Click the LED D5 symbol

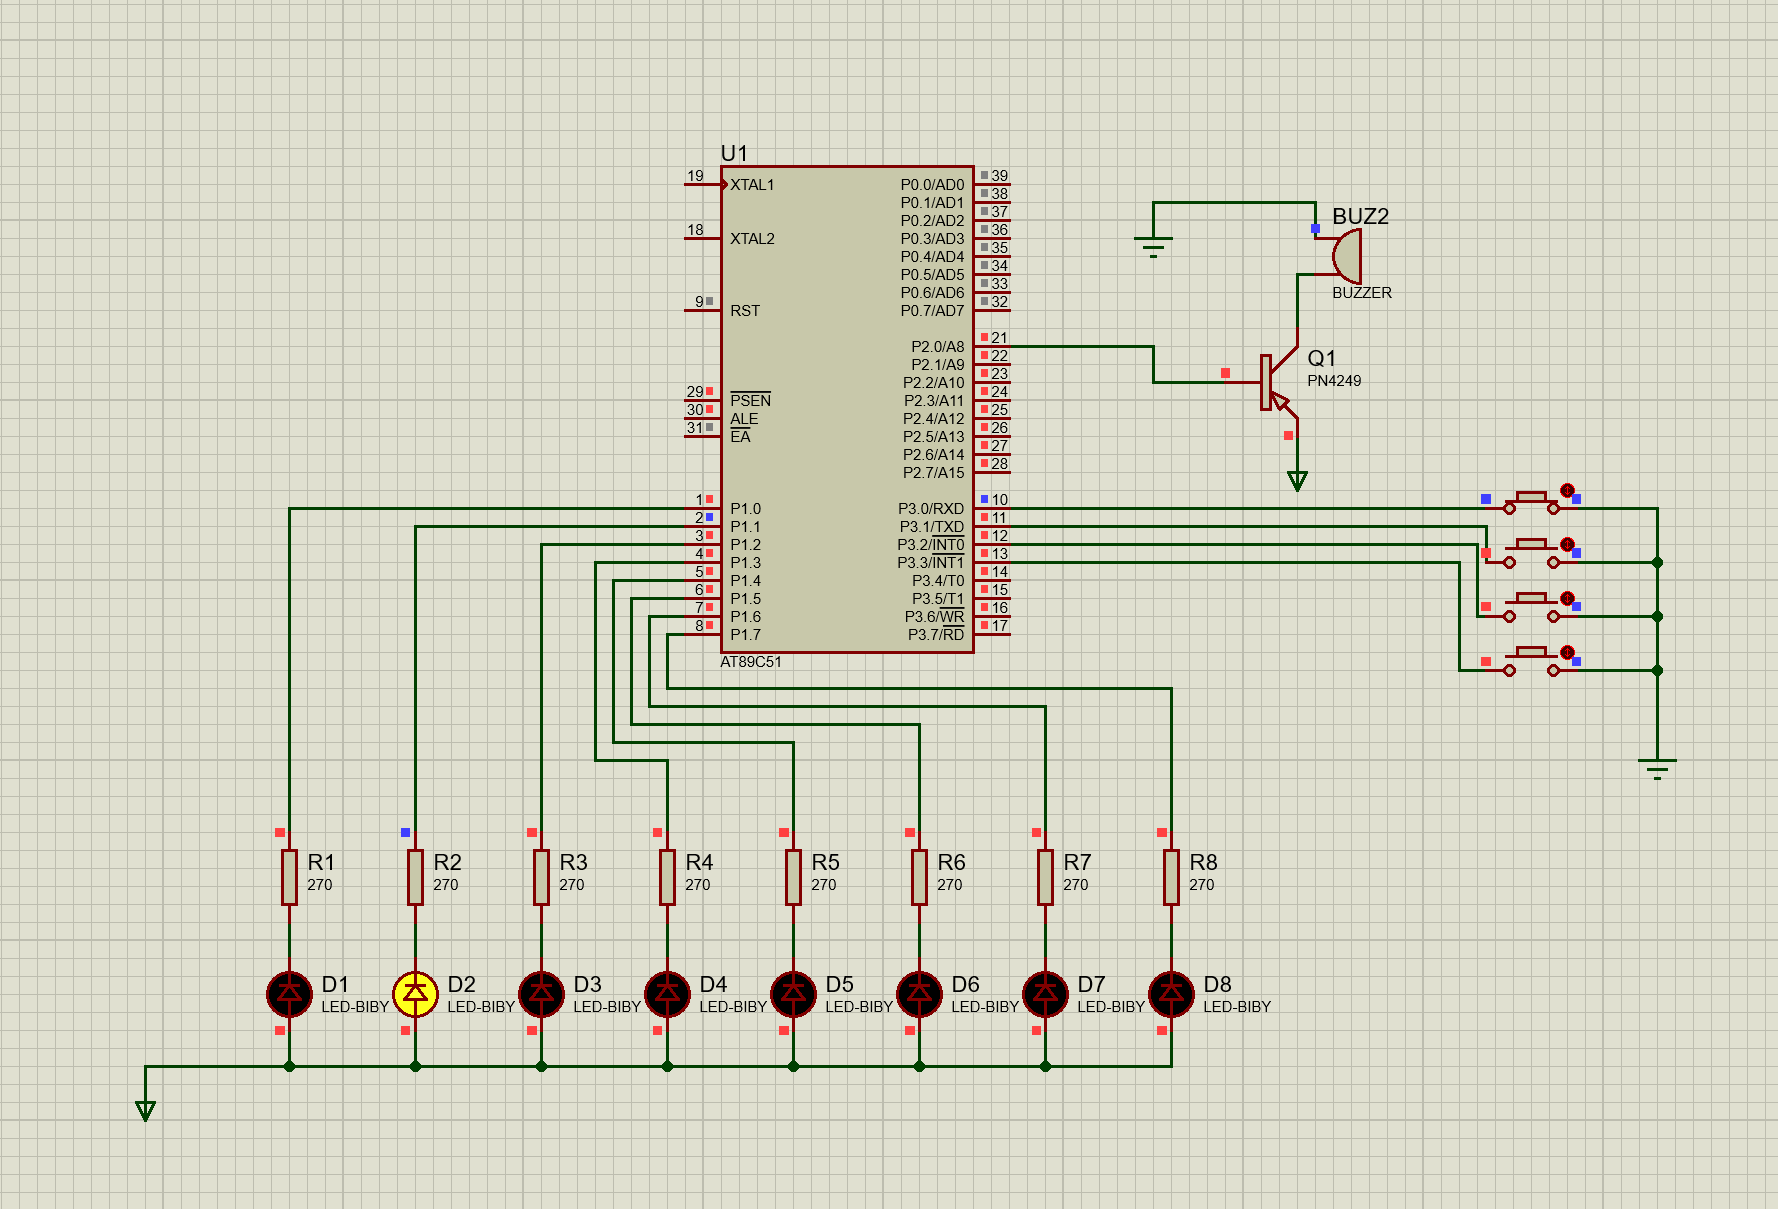793,993
